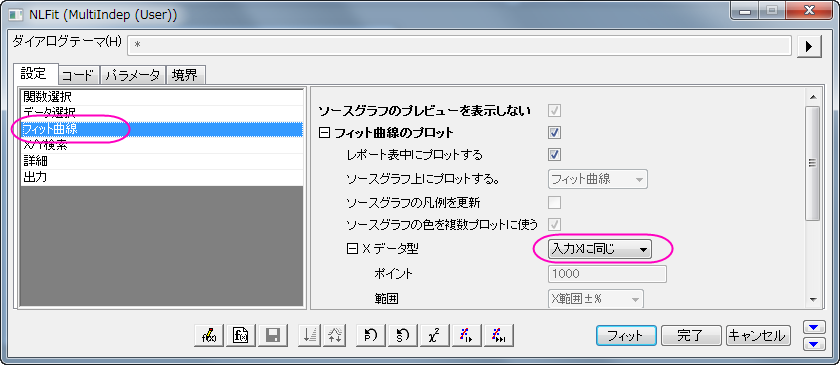Click the scrollbar up arrow
This screenshot has height=365, width=840.
click(813, 98)
